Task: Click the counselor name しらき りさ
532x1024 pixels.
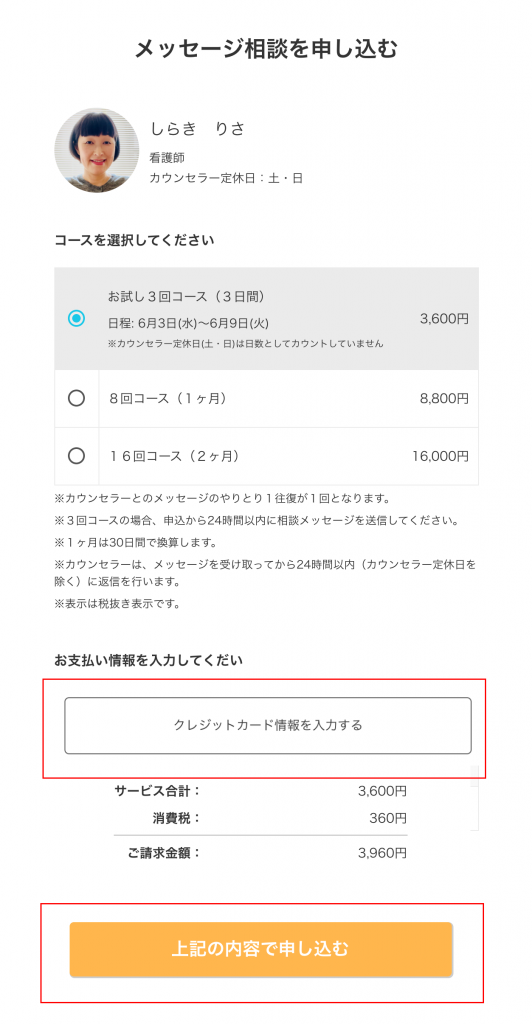Action: click(197, 129)
